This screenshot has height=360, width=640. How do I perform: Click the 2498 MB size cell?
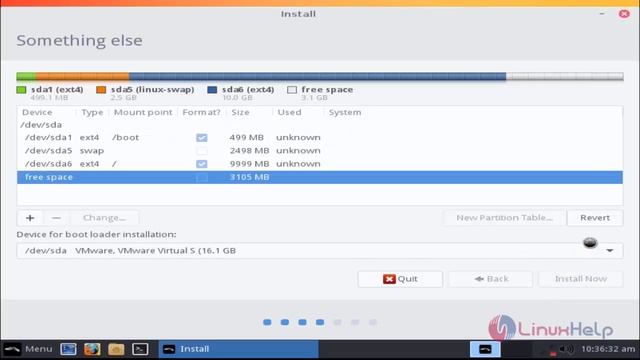pyautogui.click(x=249, y=151)
